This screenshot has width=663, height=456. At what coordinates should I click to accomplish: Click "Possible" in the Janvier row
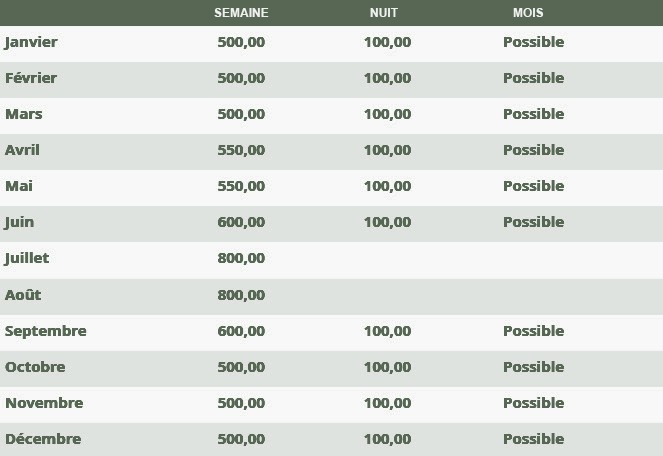533,42
